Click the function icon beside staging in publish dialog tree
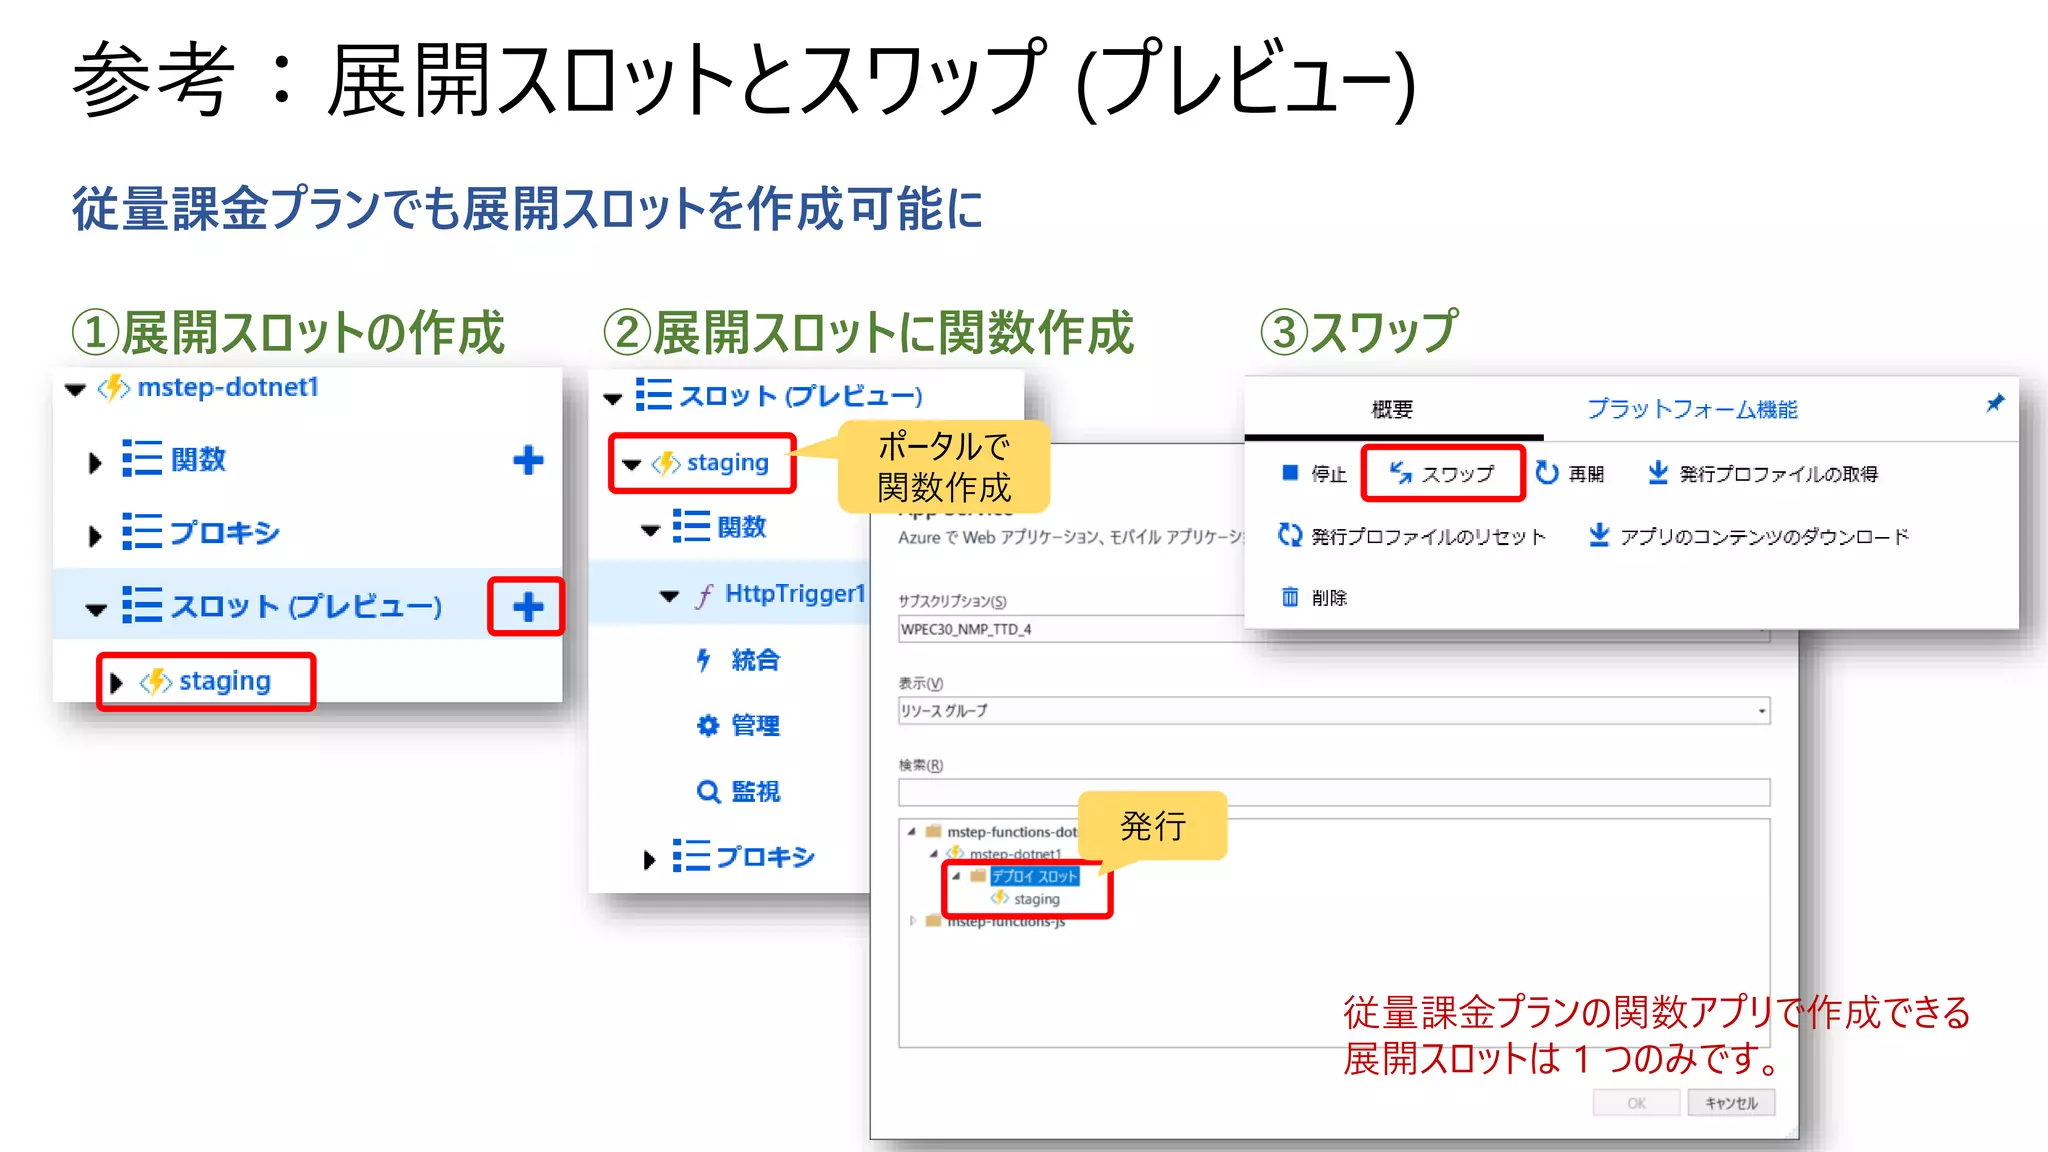The height and width of the screenshot is (1152, 2048). pos(999,898)
